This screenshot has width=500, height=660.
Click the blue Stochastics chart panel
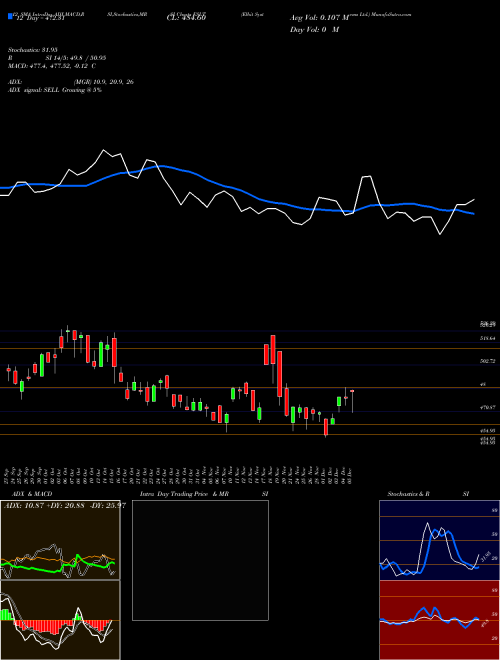(x=439, y=540)
